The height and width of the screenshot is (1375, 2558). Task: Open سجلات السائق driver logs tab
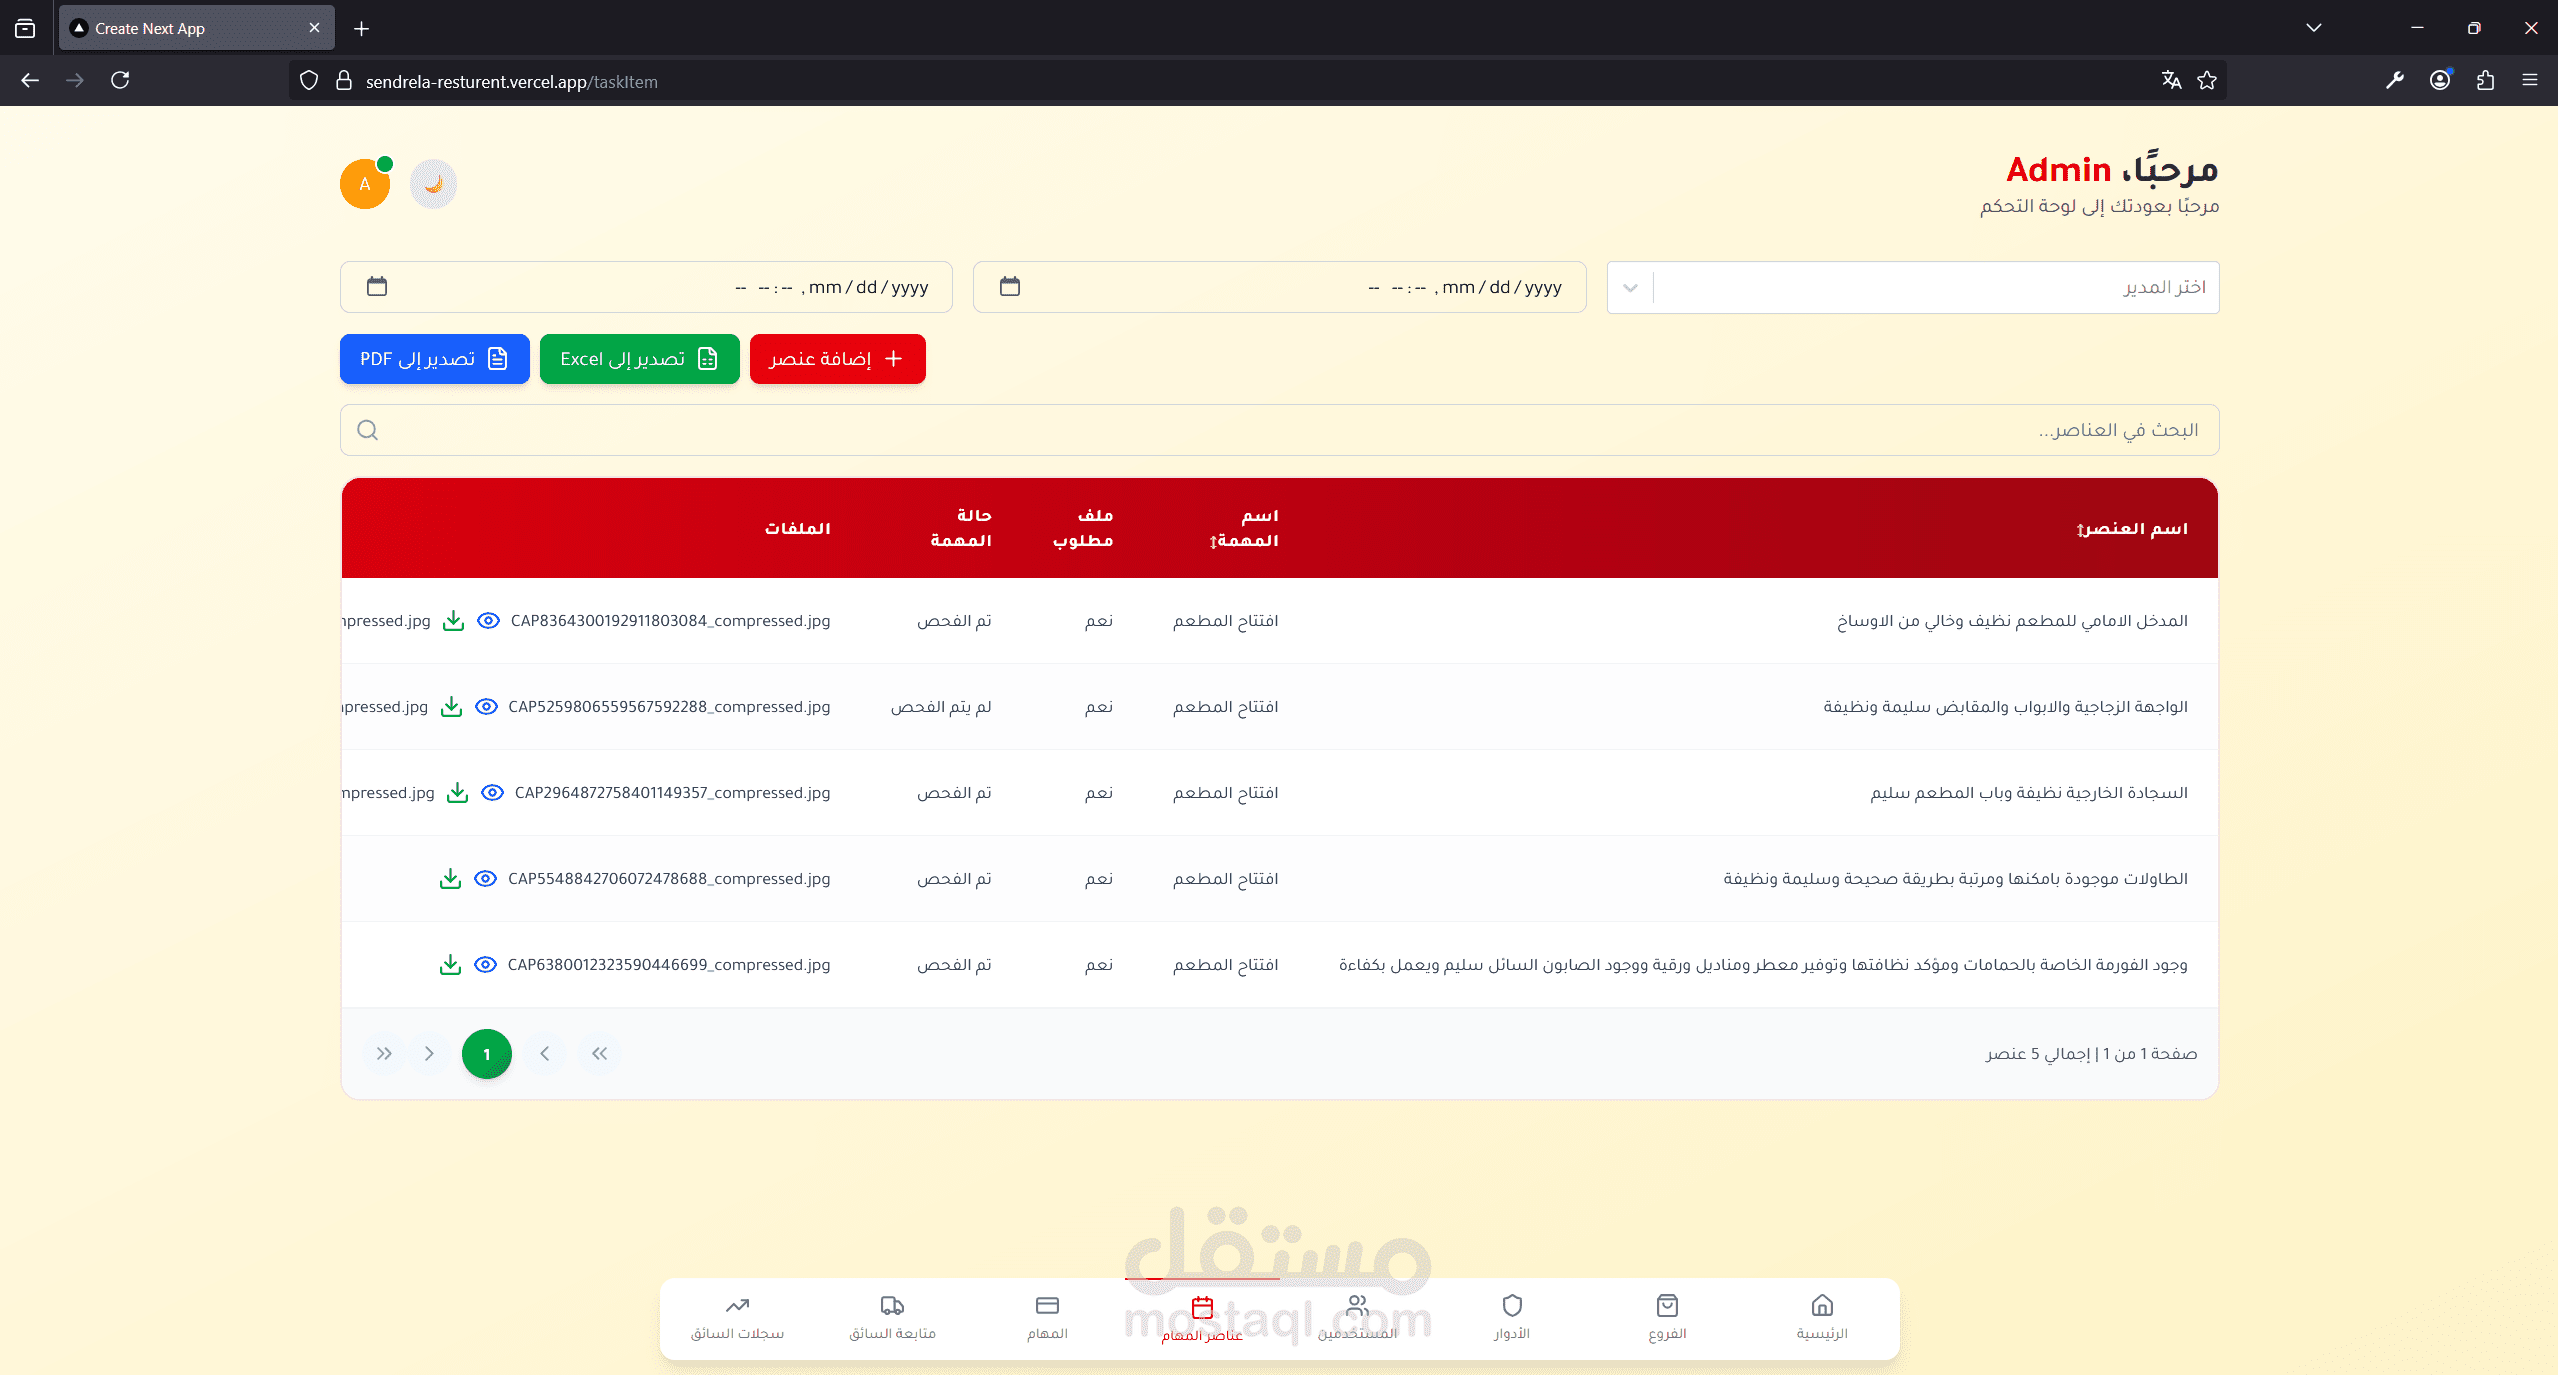(x=737, y=1318)
